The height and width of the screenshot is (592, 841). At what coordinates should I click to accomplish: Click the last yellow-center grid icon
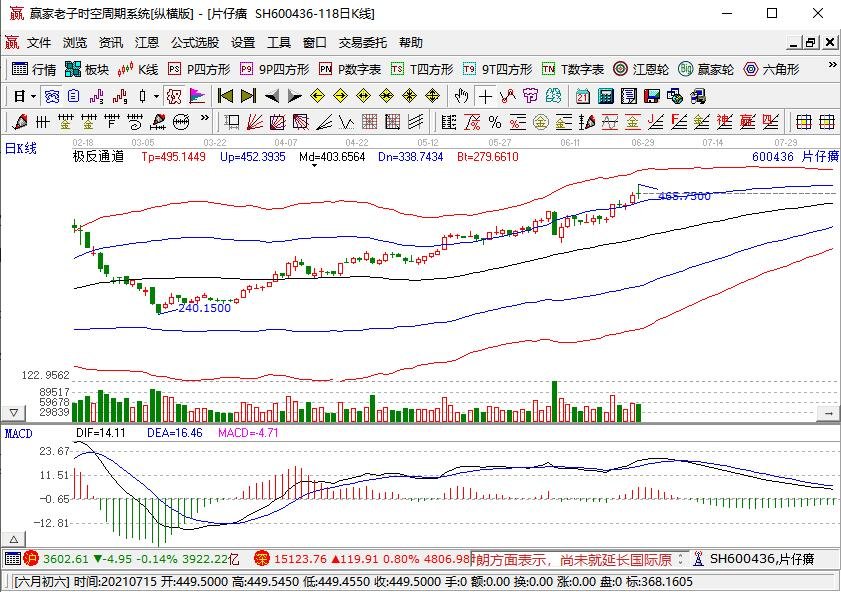(827, 122)
